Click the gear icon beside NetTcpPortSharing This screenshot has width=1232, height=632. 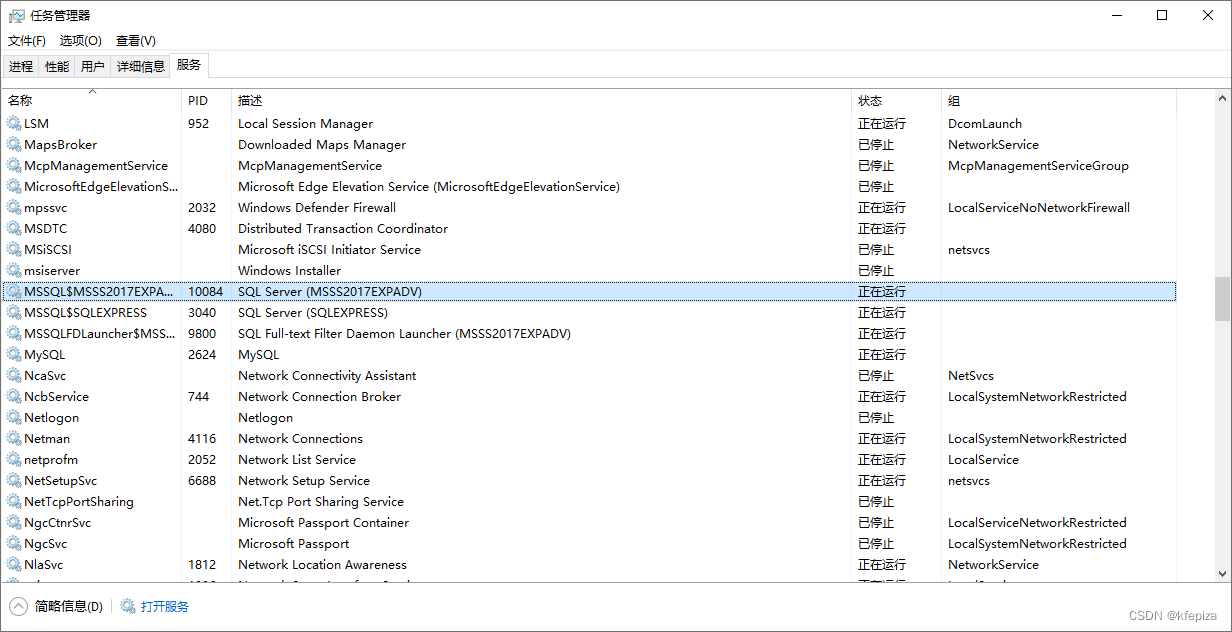14,502
